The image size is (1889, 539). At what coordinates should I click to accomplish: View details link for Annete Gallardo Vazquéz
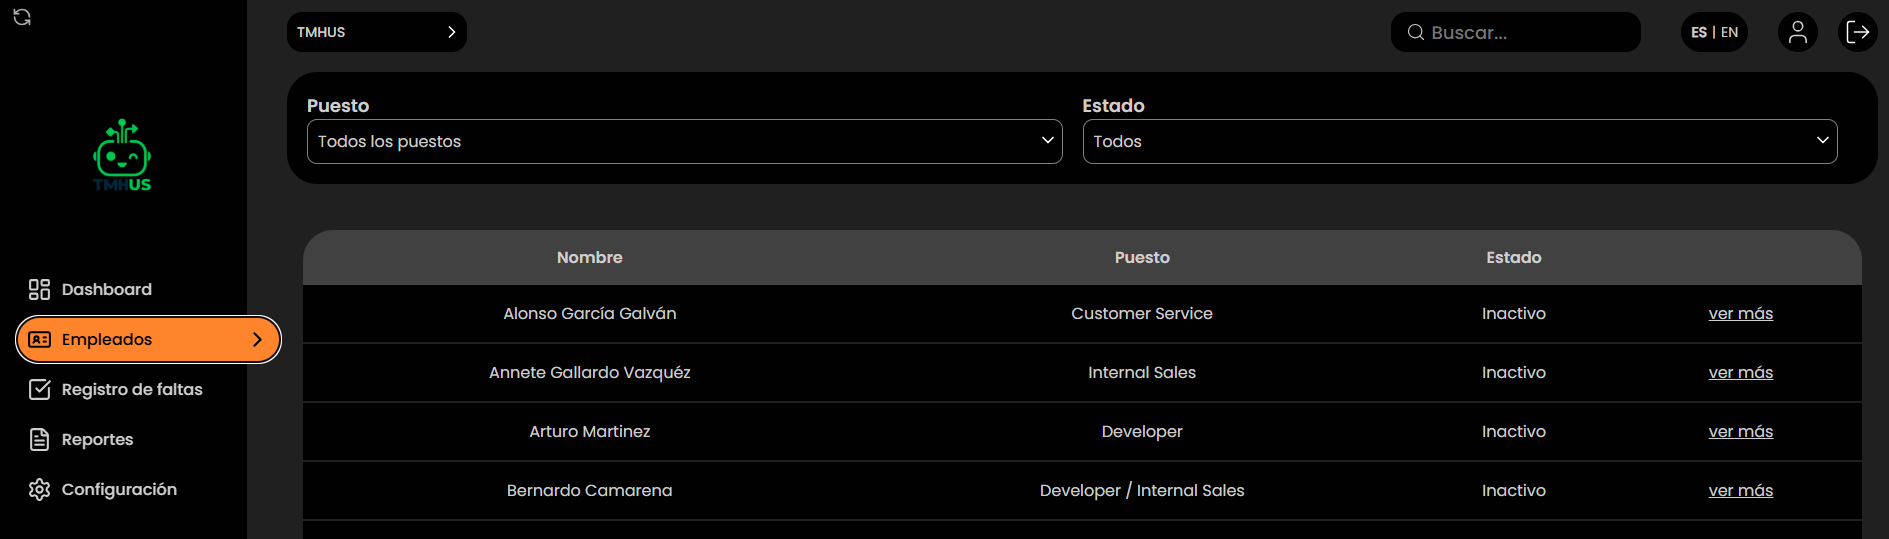tap(1740, 372)
